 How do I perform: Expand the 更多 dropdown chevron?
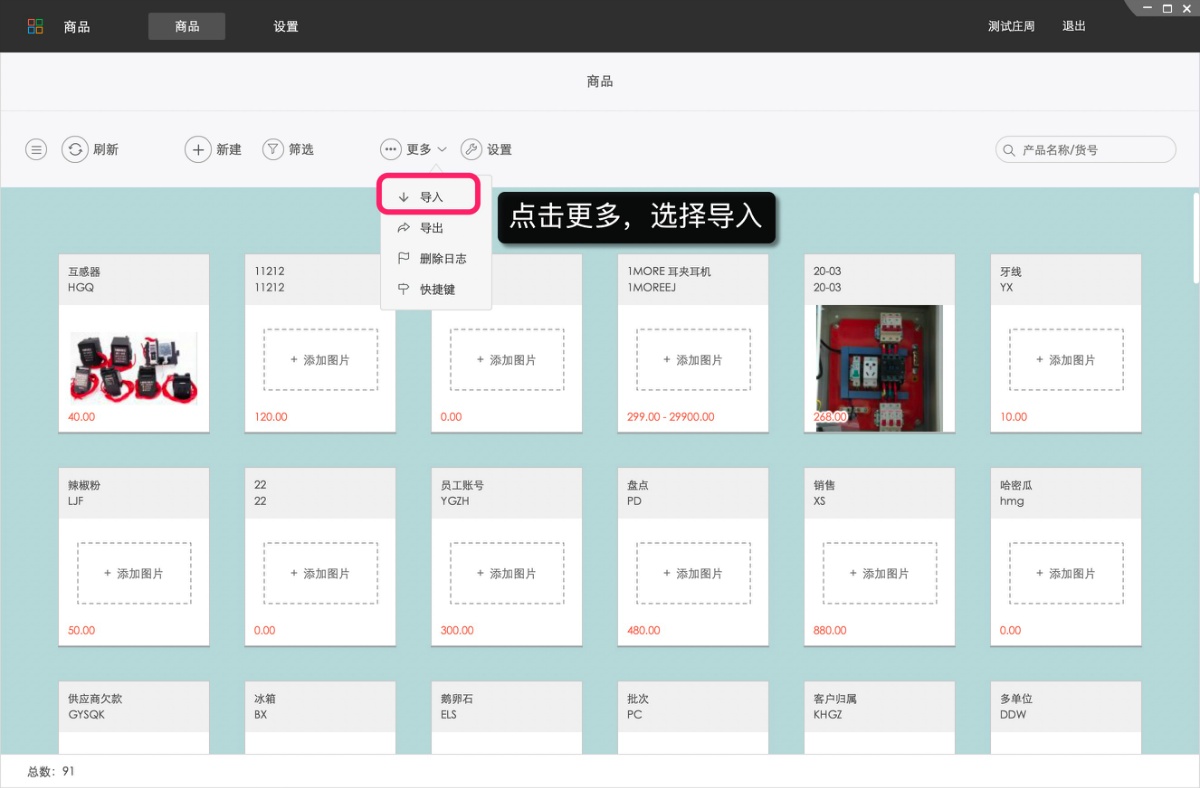coord(442,149)
